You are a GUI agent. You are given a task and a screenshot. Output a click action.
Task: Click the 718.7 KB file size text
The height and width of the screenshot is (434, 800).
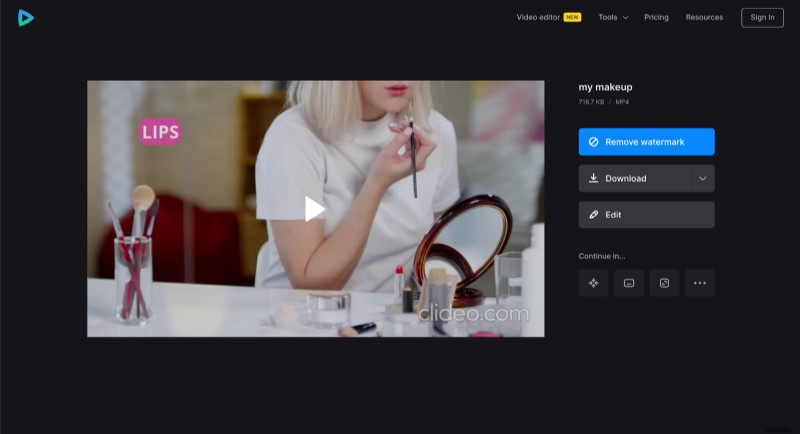pos(591,102)
